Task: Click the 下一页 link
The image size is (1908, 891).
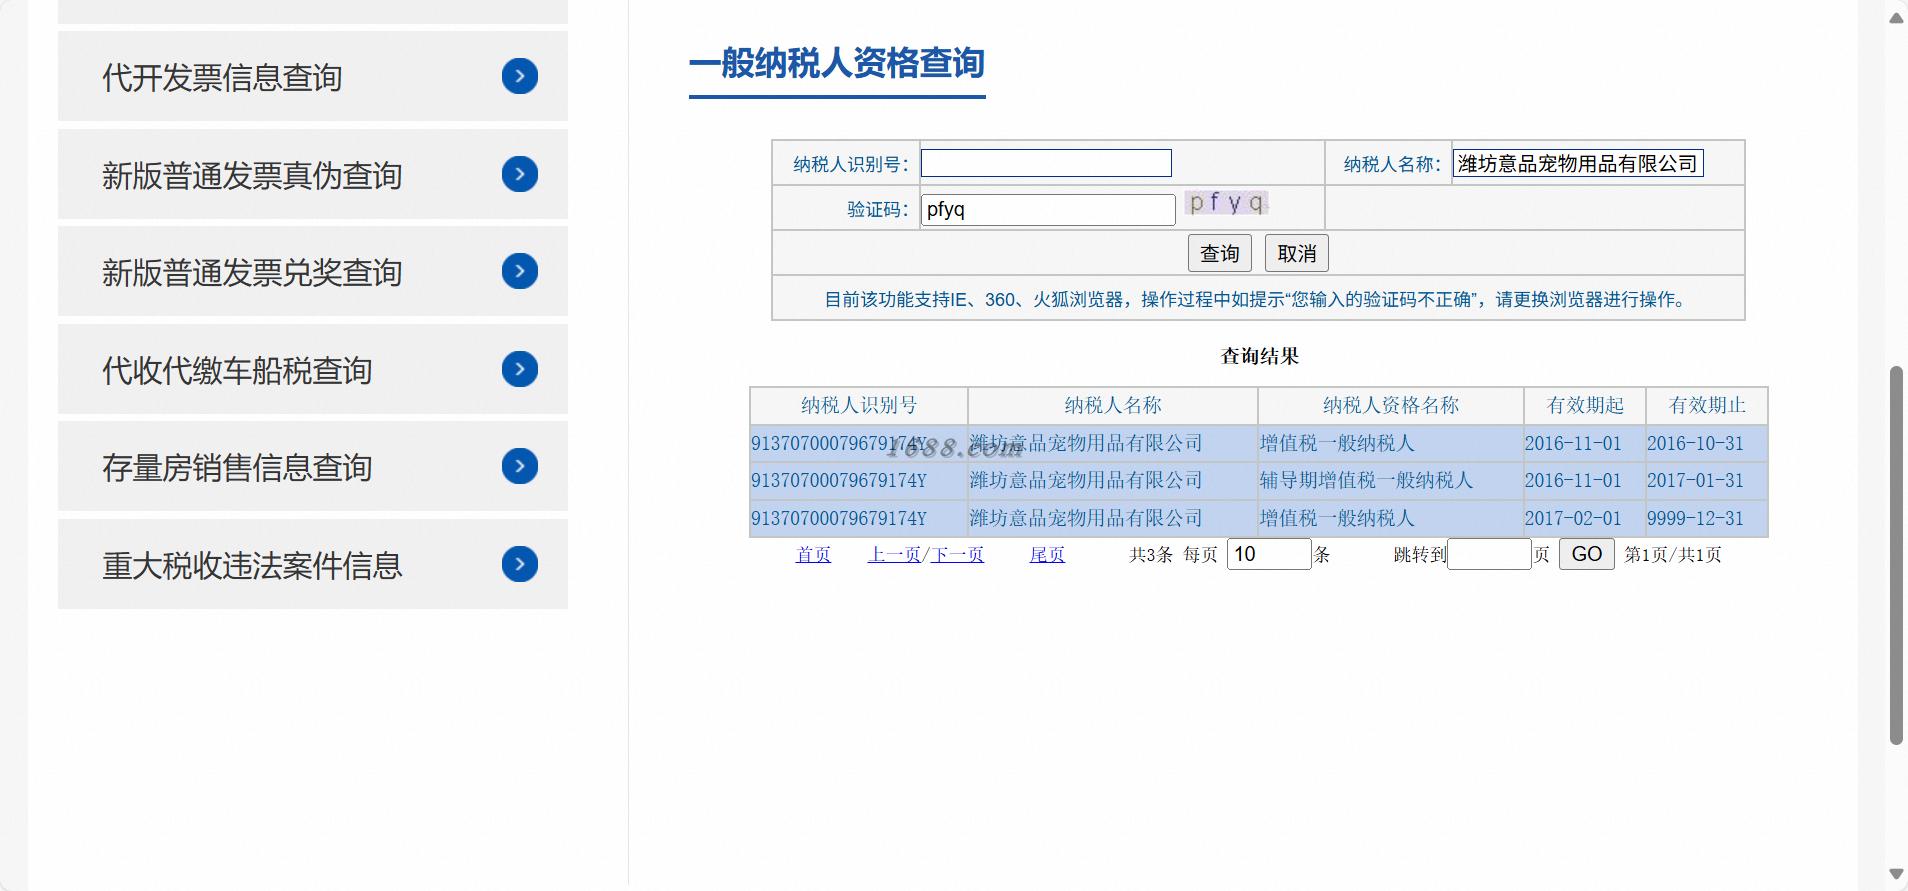Action: tap(957, 554)
